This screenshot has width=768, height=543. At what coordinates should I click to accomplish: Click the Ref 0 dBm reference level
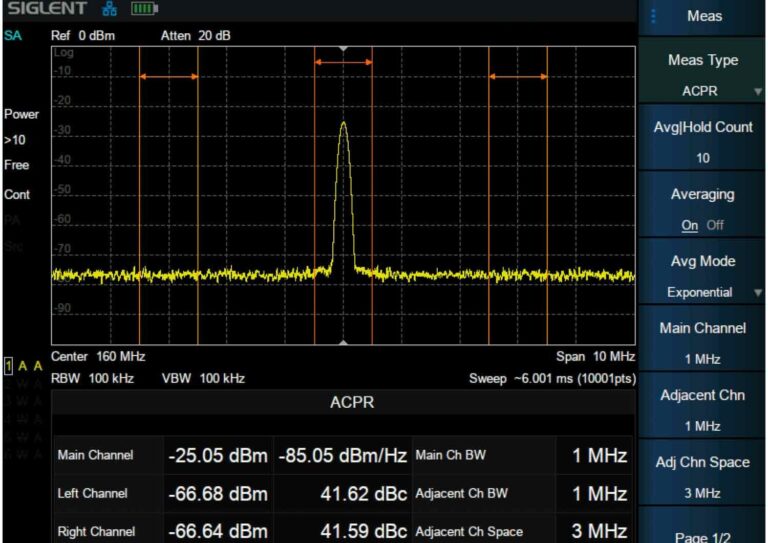coord(83,36)
